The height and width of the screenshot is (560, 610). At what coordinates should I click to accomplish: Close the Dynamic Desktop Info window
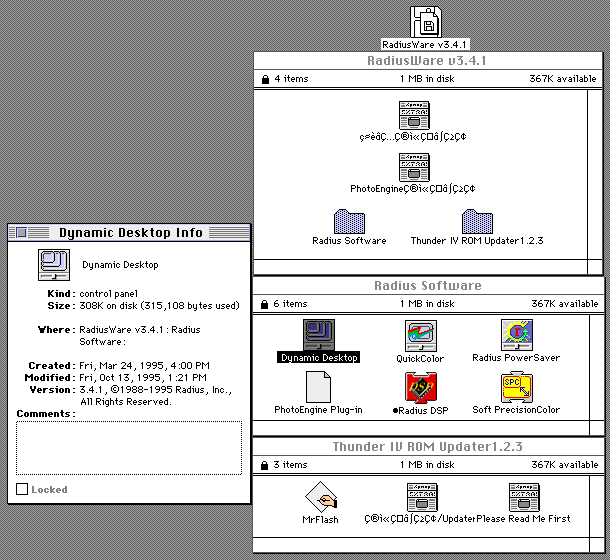21,233
